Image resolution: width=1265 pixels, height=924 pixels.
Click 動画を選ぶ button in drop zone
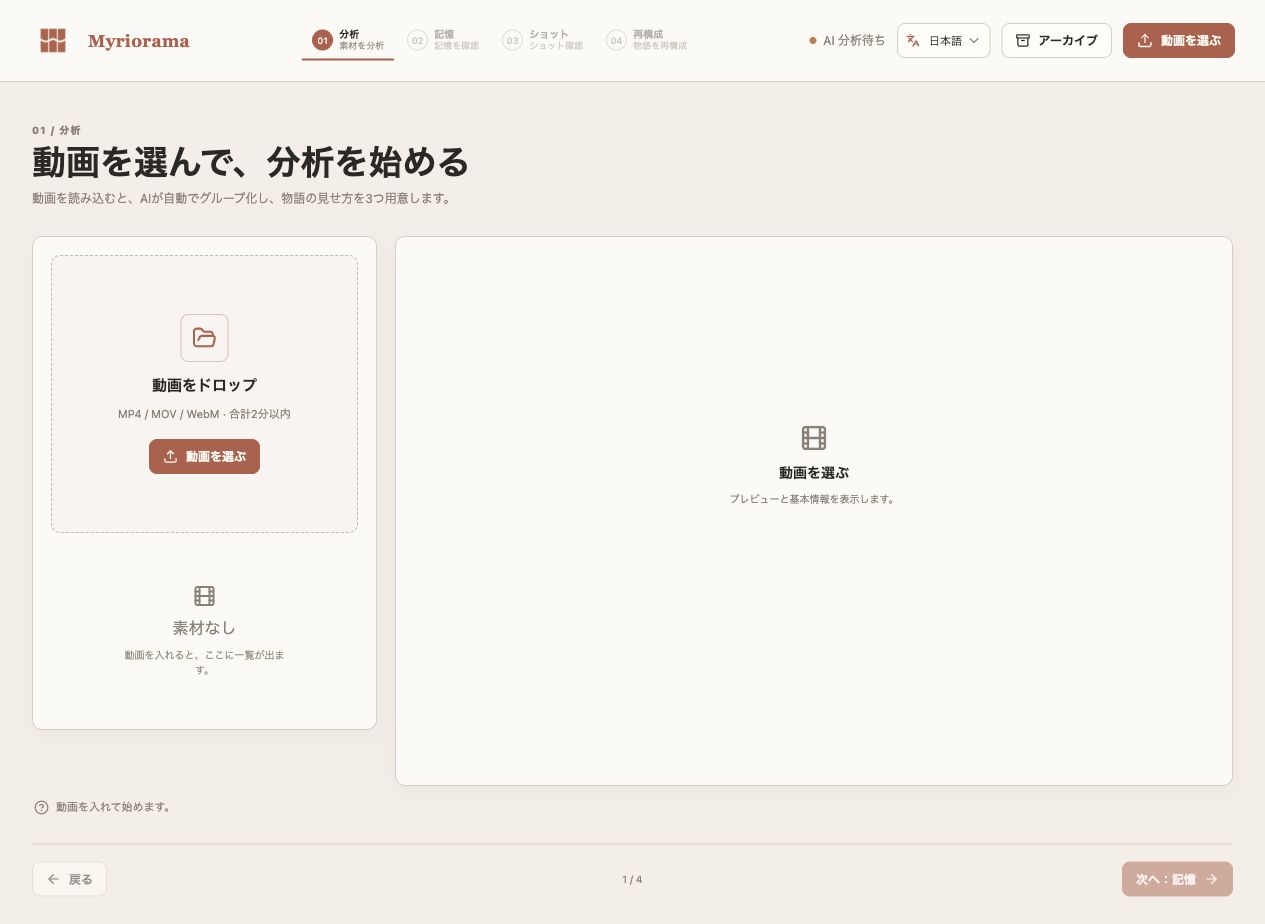[204, 456]
